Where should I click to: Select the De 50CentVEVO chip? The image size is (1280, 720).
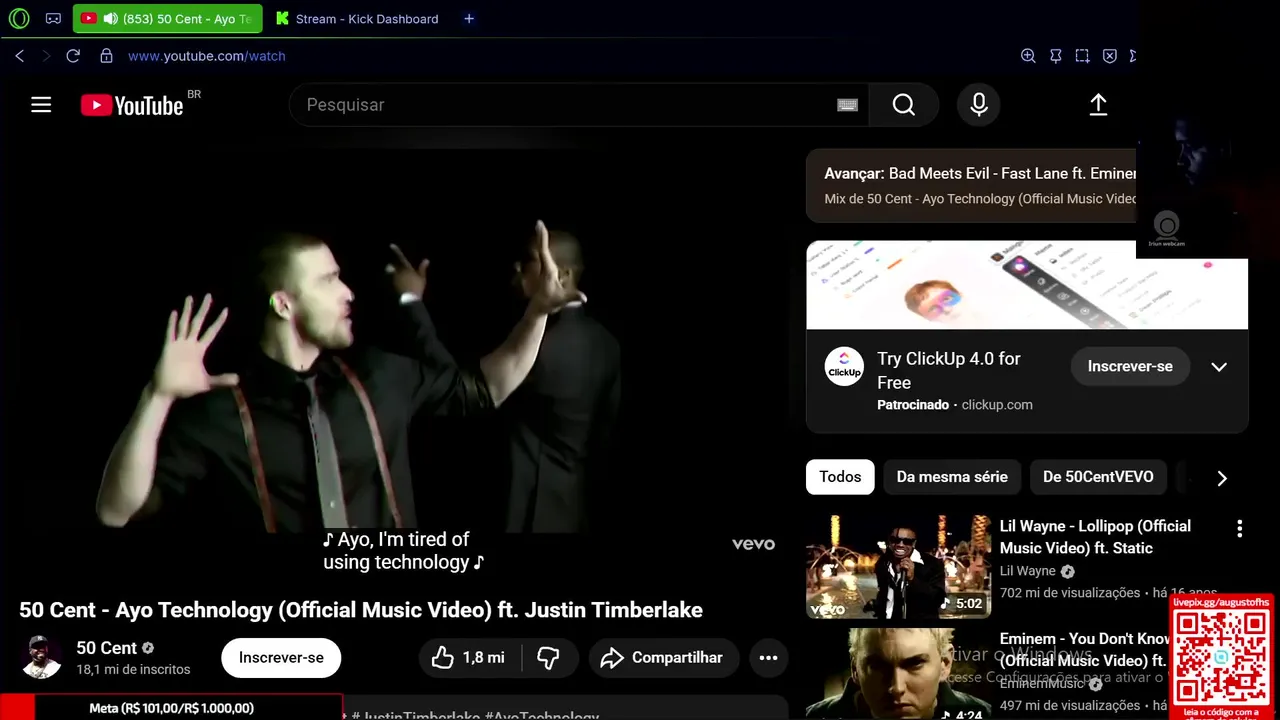click(x=1098, y=477)
